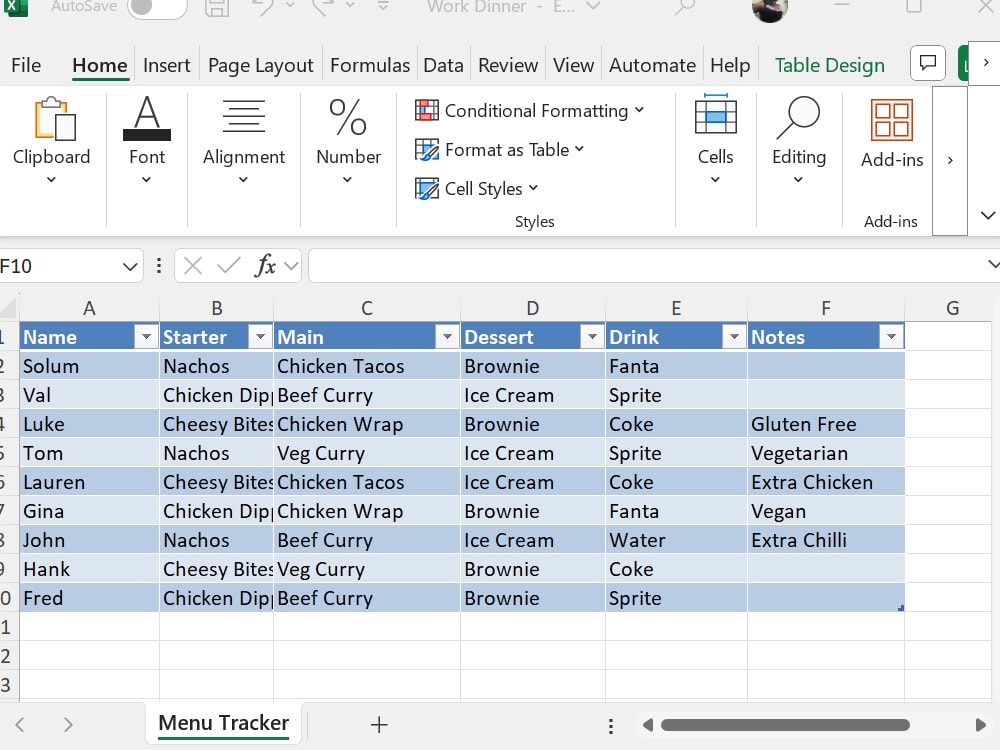Switch to the Review tab
The width and height of the screenshot is (1000, 750).
pyautogui.click(x=508, y=65)
